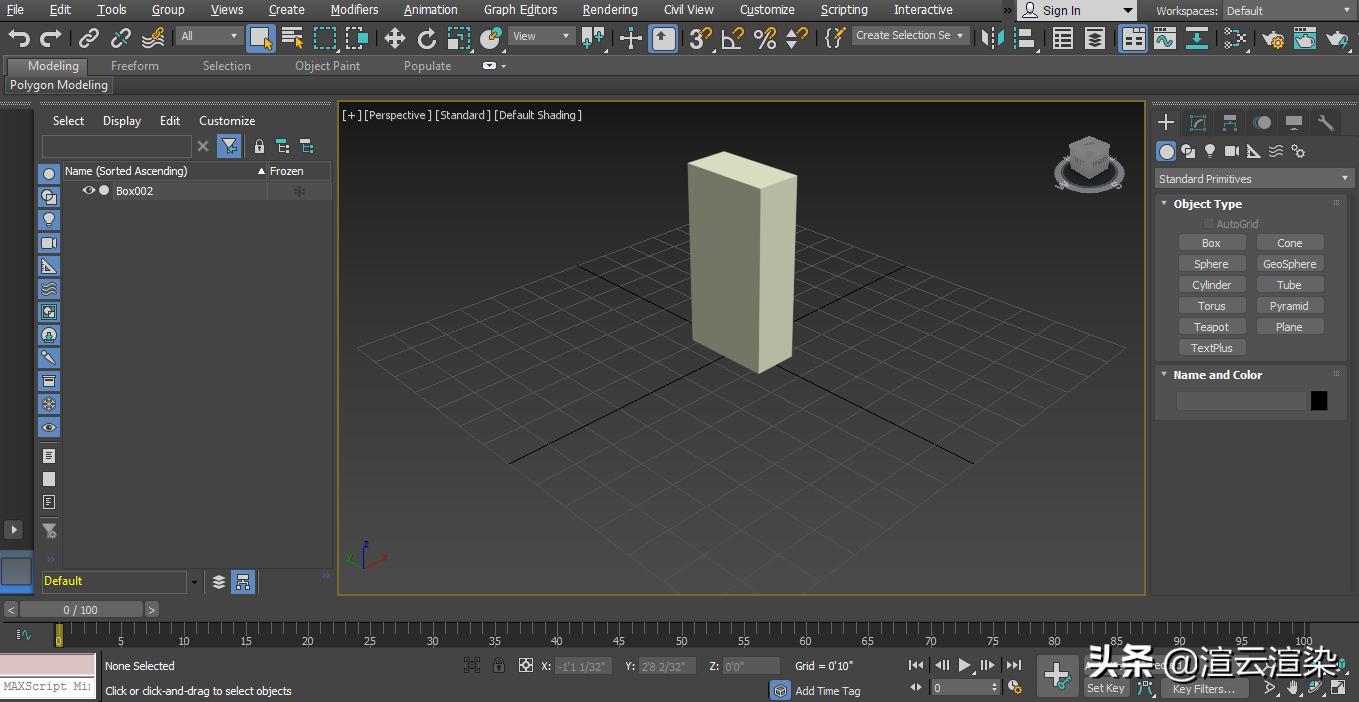Select the Select and Move tool
Viewport: 1359px width, 702px height.
394,38
